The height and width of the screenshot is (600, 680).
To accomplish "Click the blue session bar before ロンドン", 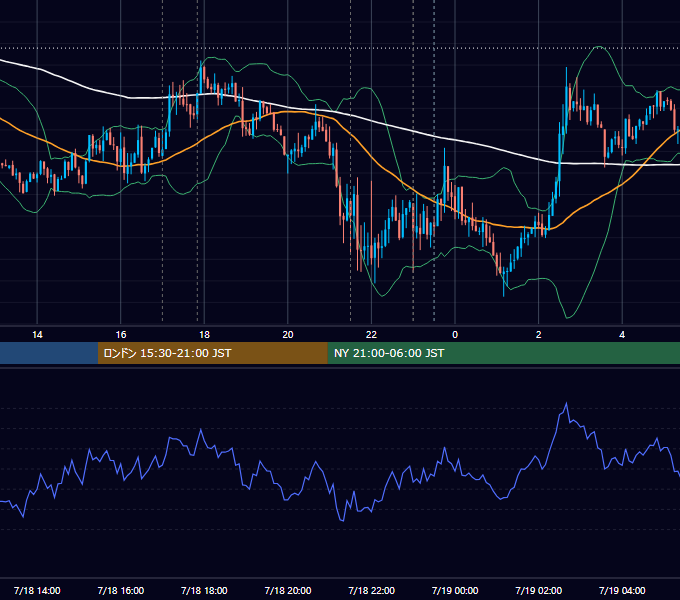I will 49,353.
